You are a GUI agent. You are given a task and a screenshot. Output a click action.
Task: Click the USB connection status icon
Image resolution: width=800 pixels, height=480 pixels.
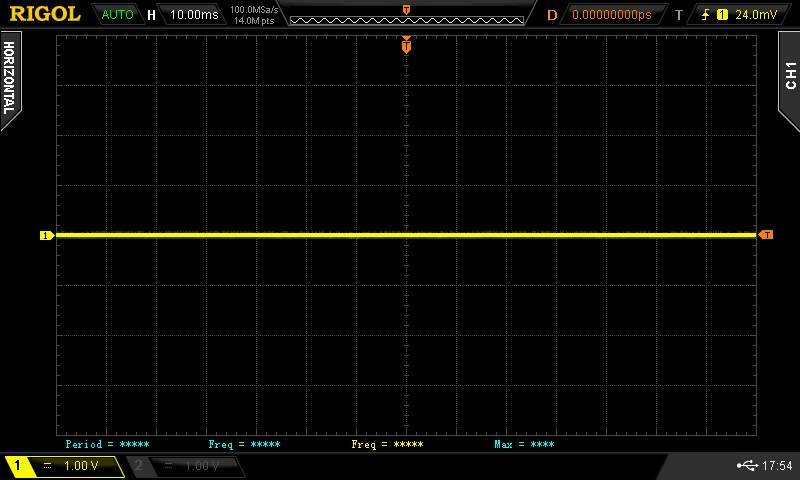[746, 466]
